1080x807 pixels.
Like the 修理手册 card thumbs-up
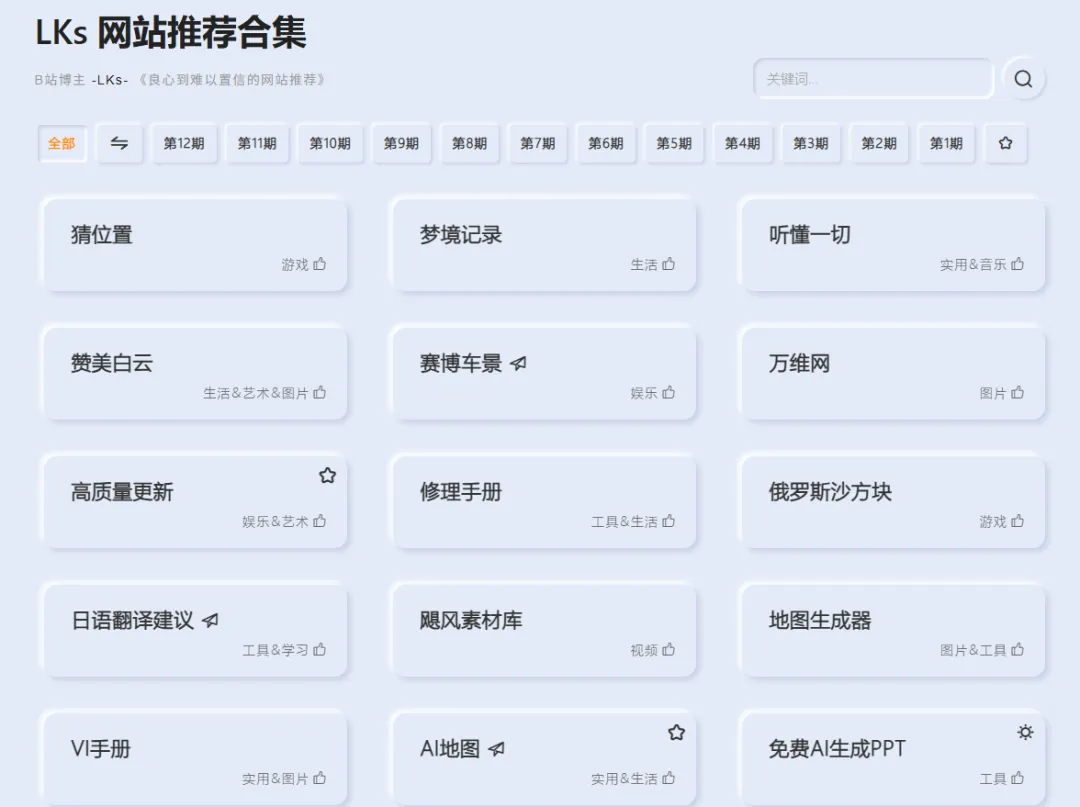[x=668, y=521]
